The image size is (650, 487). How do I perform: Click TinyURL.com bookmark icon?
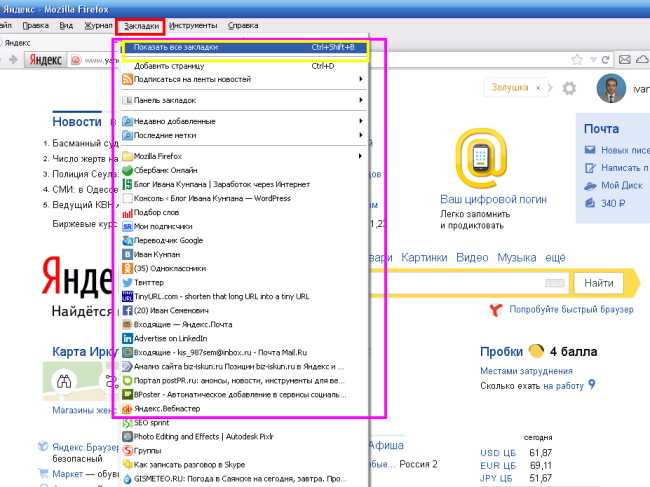pyautogui.click(x=127, y=297)
